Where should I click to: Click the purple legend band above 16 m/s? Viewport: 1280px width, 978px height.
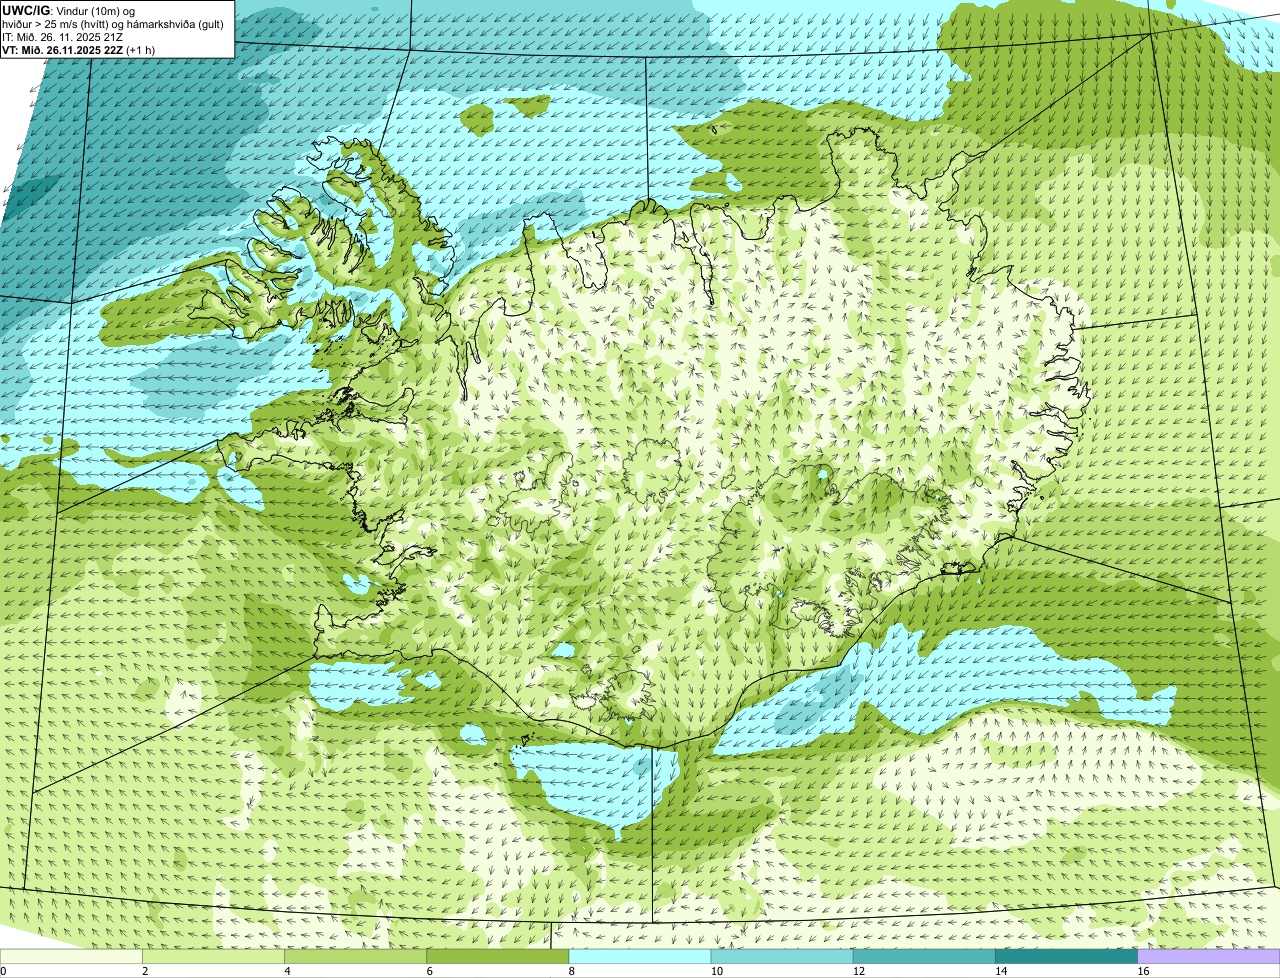tap(1208, 956)
